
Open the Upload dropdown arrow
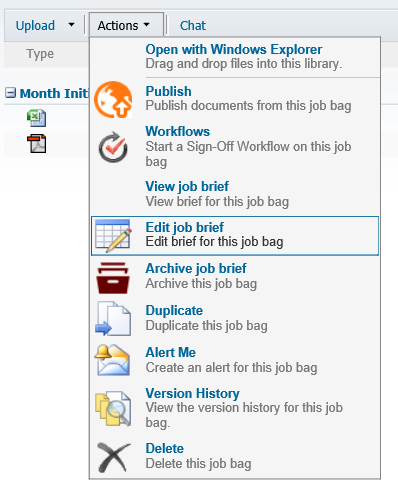click(71, 25)
